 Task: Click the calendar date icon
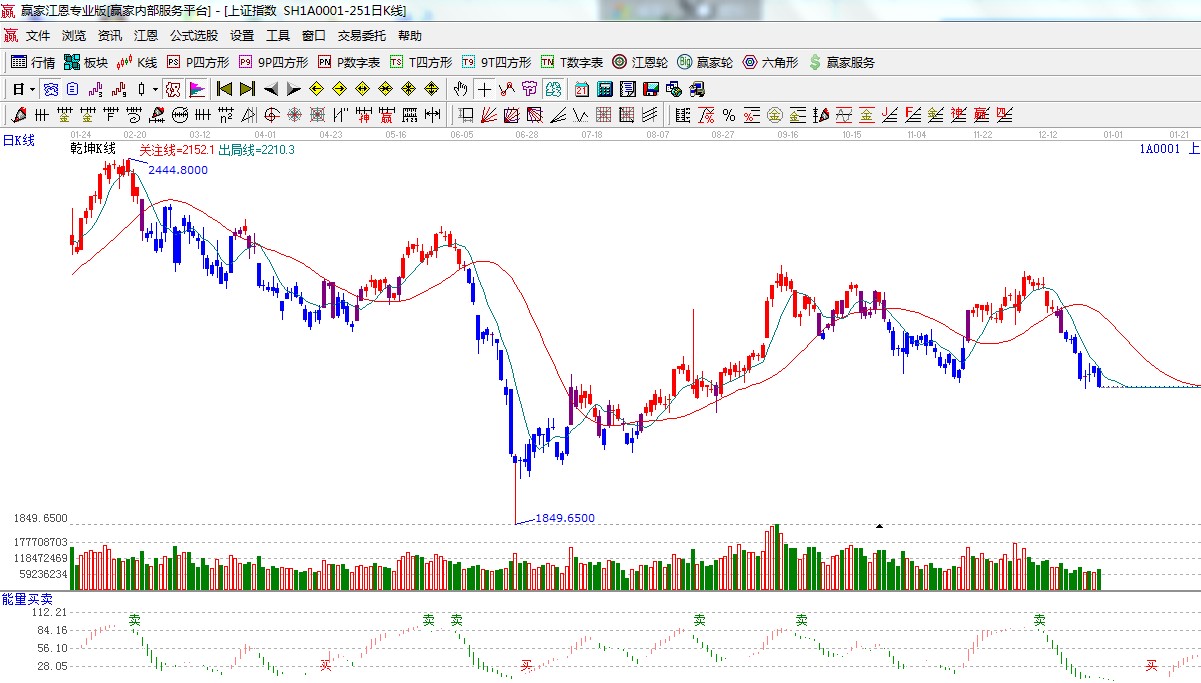[581, 89]
